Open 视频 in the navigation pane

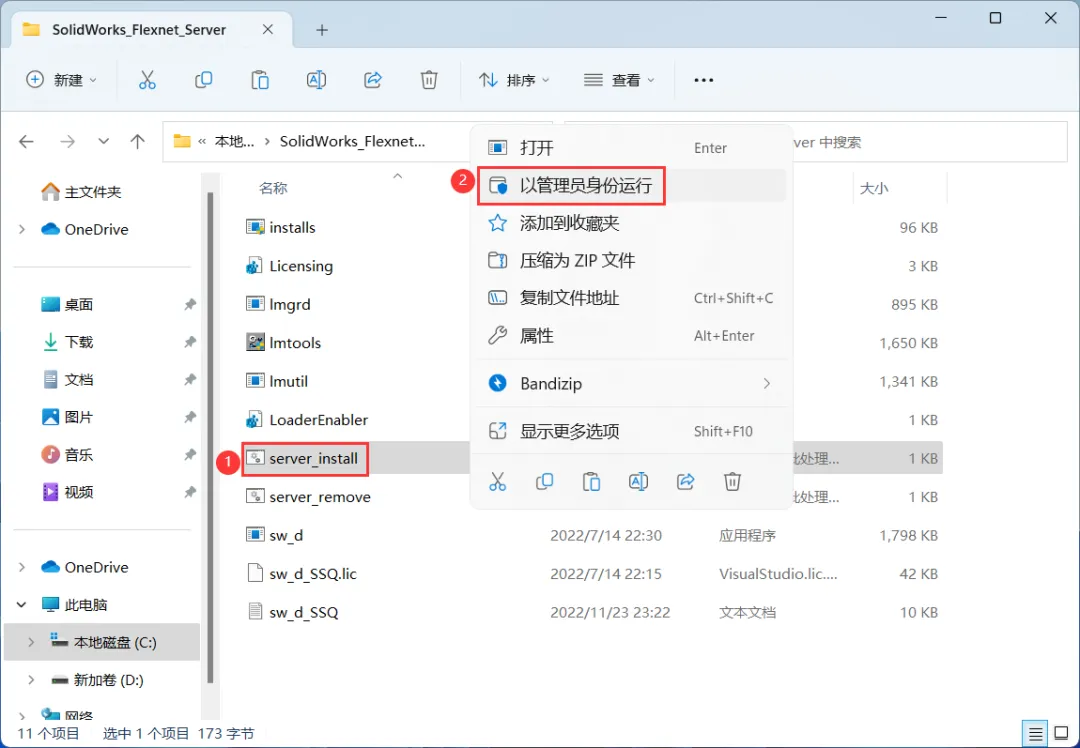point(68,492)
